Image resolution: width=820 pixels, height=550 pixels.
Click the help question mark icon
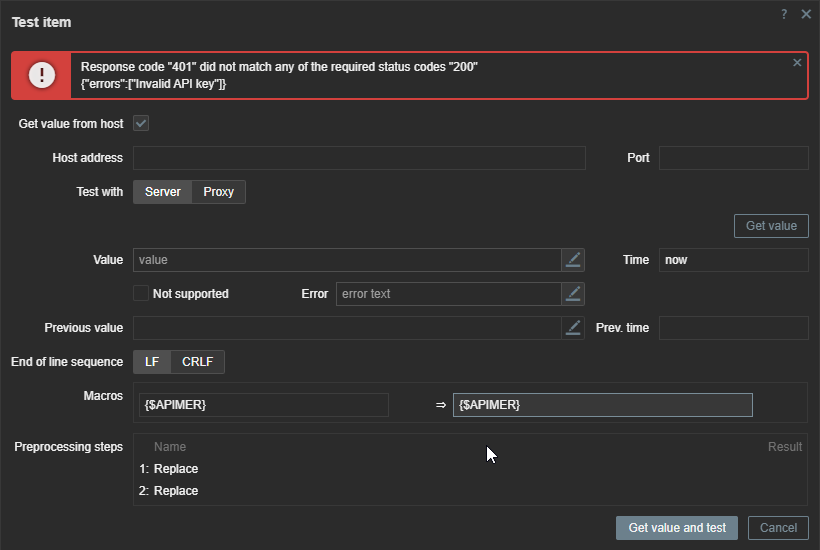784,14
